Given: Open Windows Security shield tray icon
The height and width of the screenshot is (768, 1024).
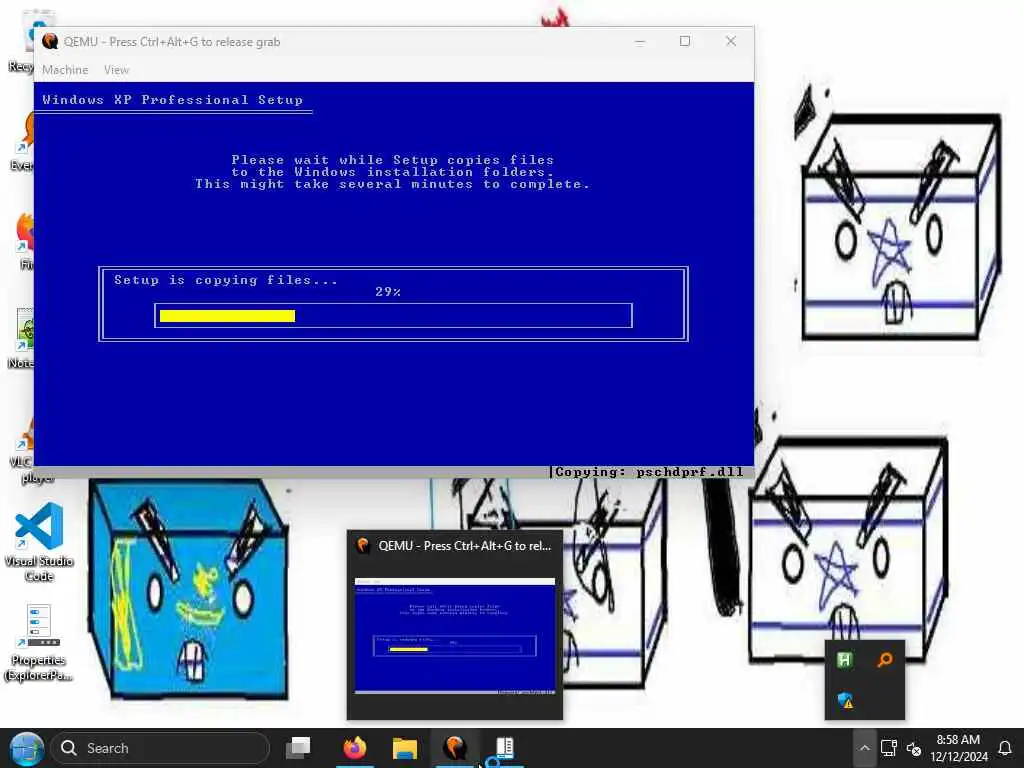Looking at the screenshot, I should (x=845, y=701).
